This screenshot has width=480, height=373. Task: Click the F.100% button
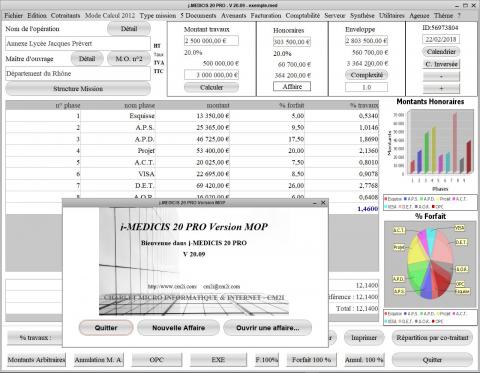tap(267, 360)
